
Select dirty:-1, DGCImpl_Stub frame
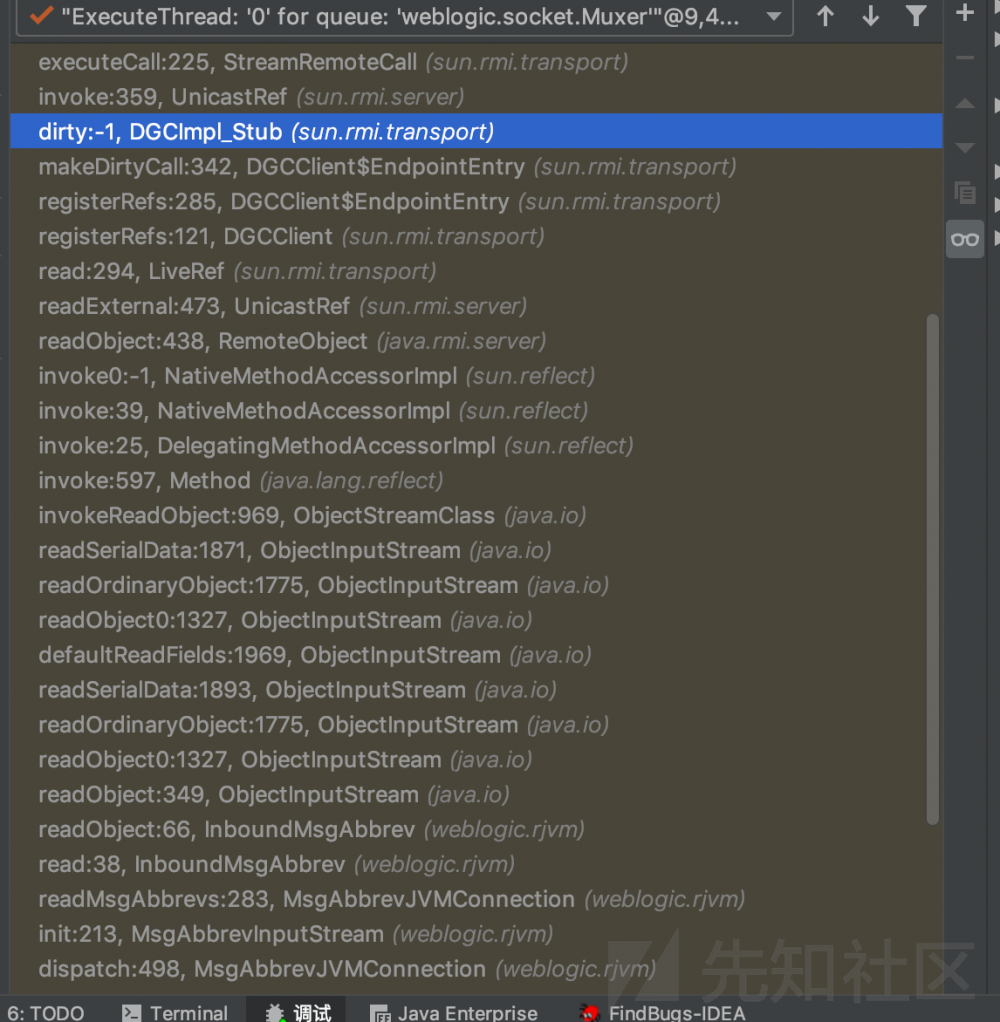(x=477, y=132)
